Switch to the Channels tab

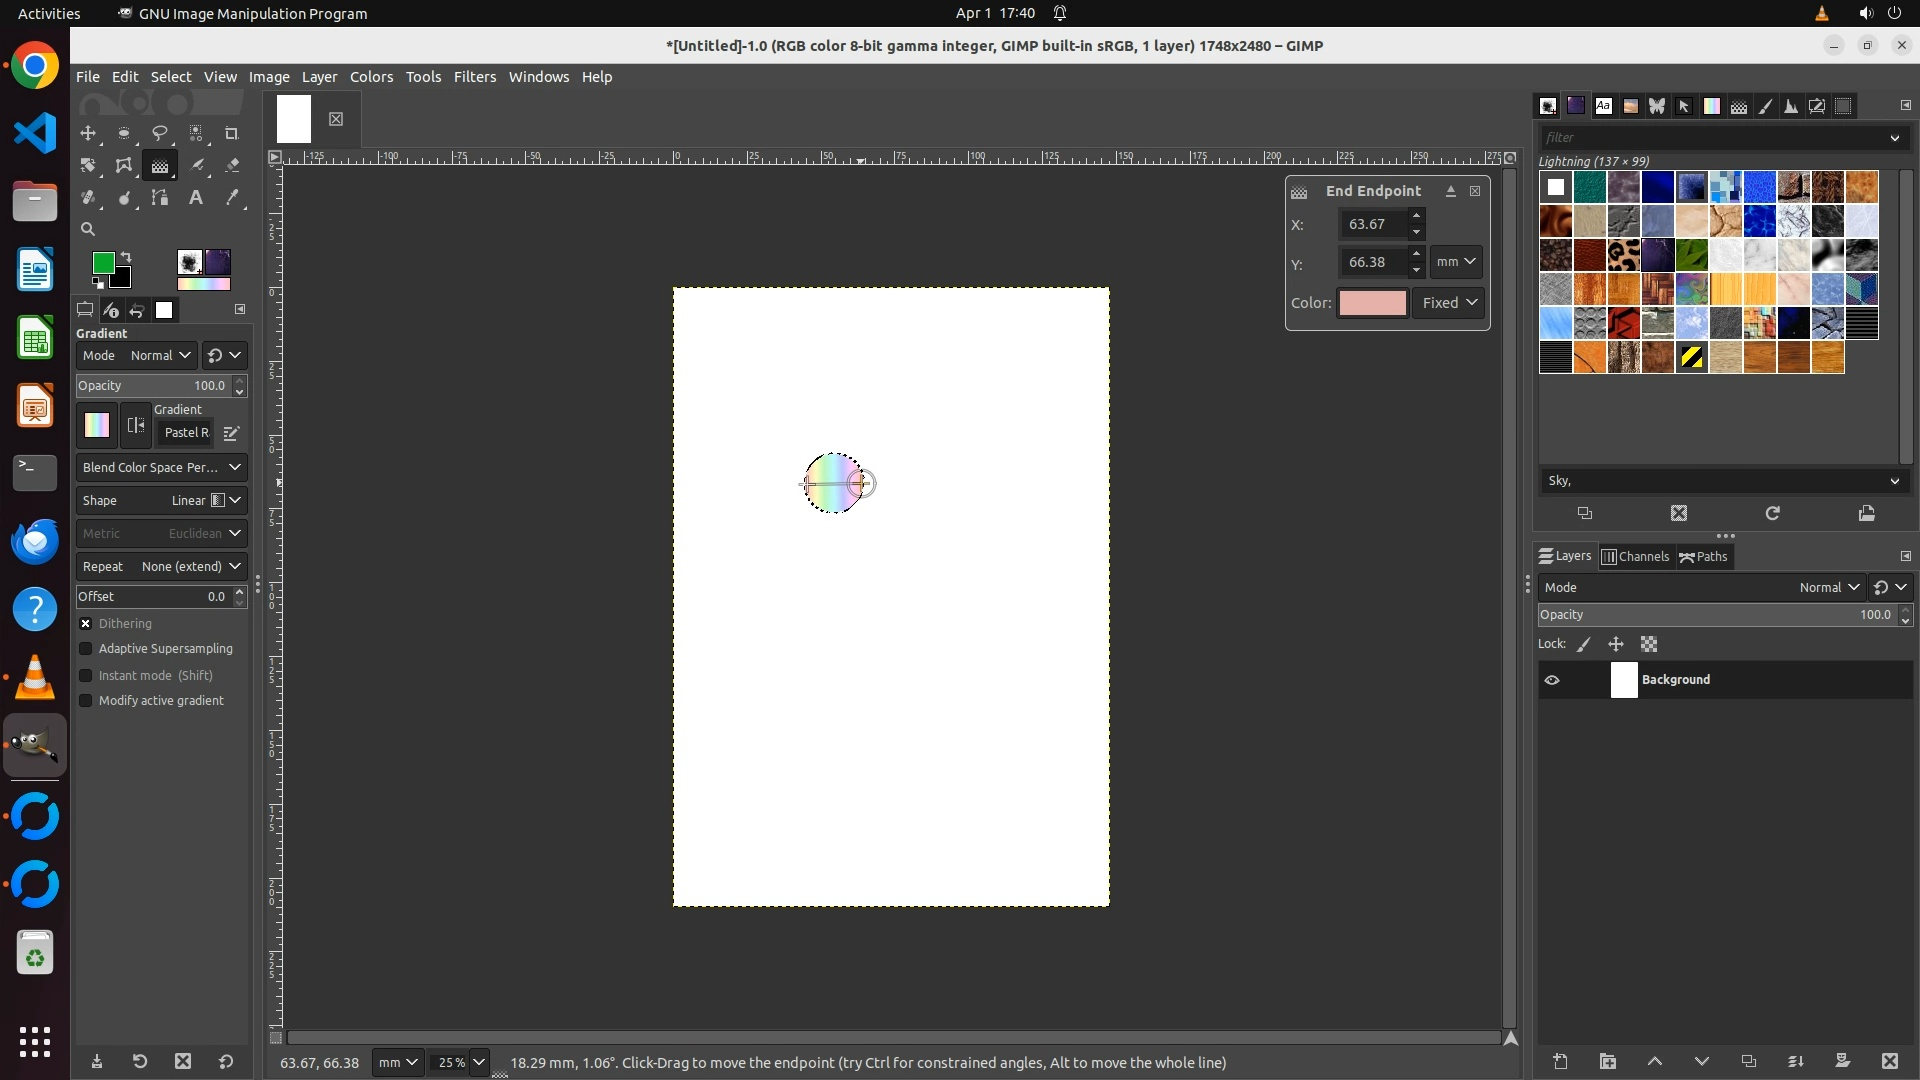[x=1635, y=557]
